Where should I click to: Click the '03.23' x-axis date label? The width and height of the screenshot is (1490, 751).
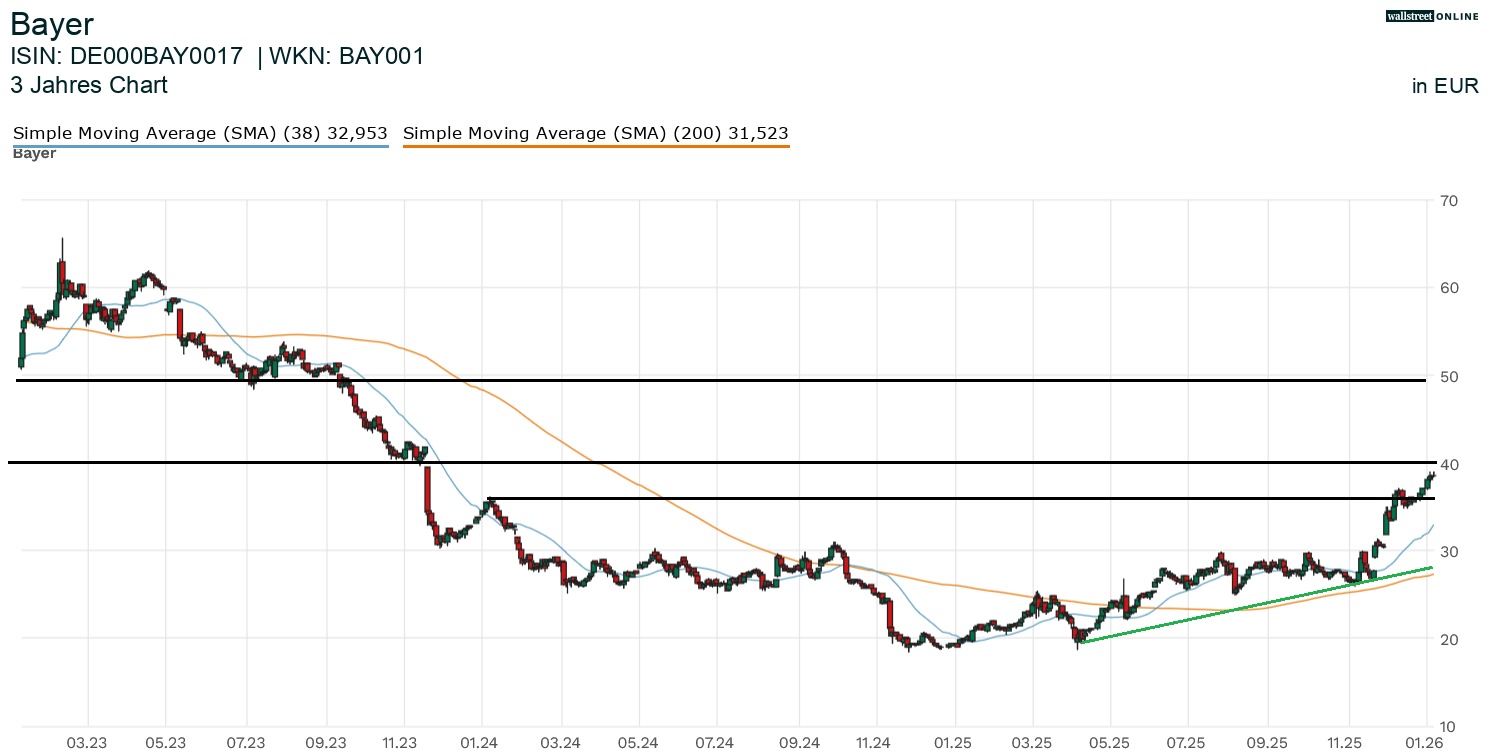point(86,743)
